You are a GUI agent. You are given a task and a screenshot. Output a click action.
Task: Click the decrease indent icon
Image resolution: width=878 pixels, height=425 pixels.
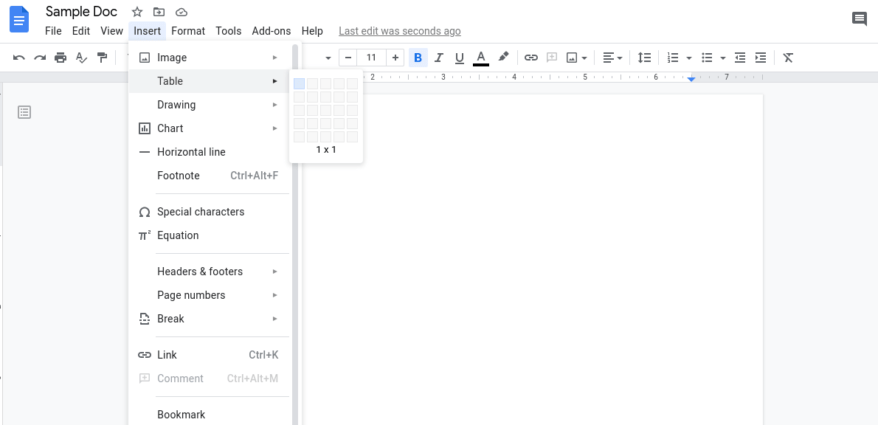(x=740, y=57)
